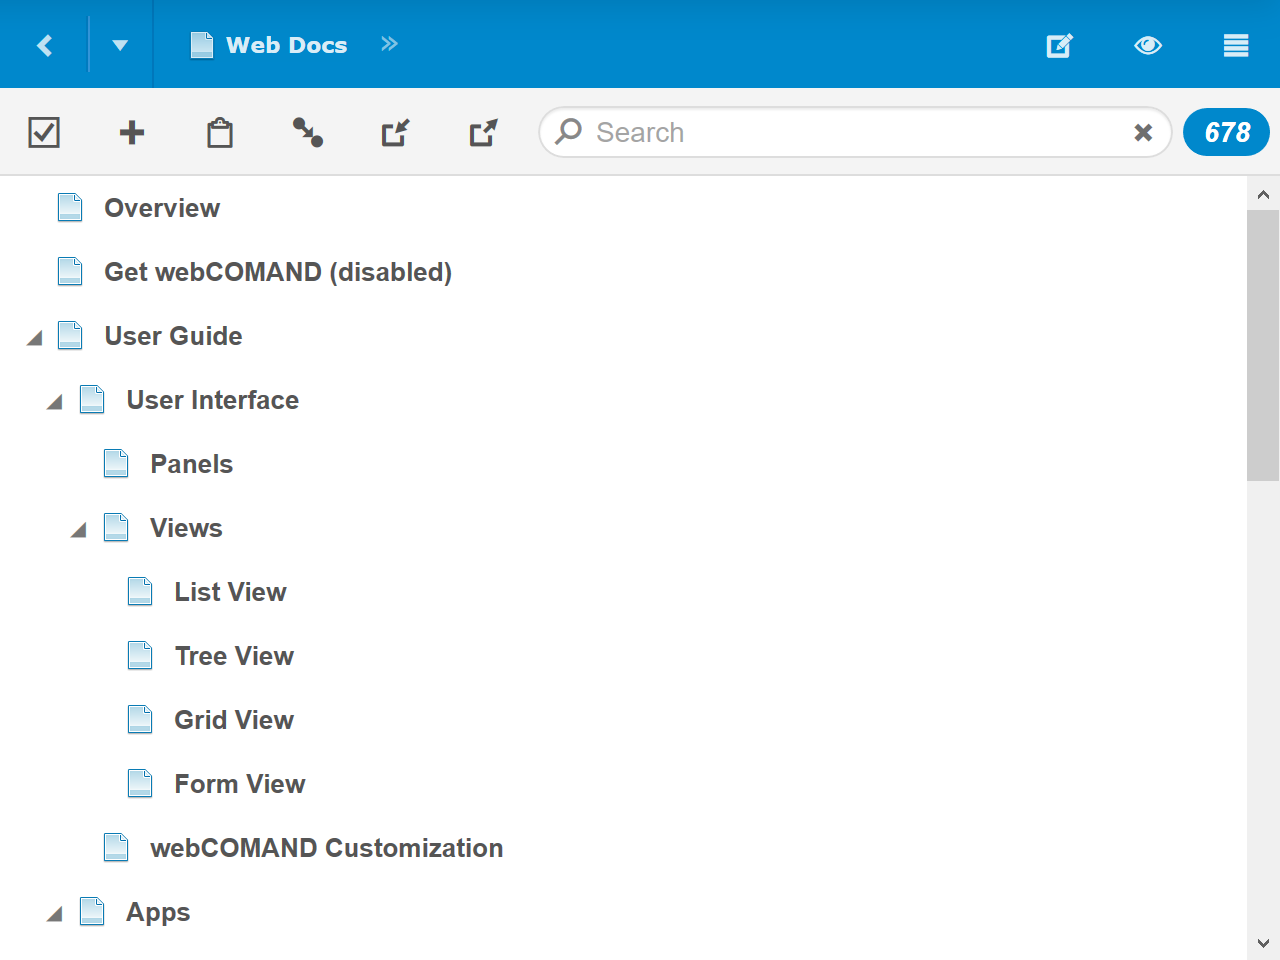Toggle the select-all checkbox in toolbar
Image resolution: width=1280 pixels, height=960 pixels.
click(x=44, y=132)
